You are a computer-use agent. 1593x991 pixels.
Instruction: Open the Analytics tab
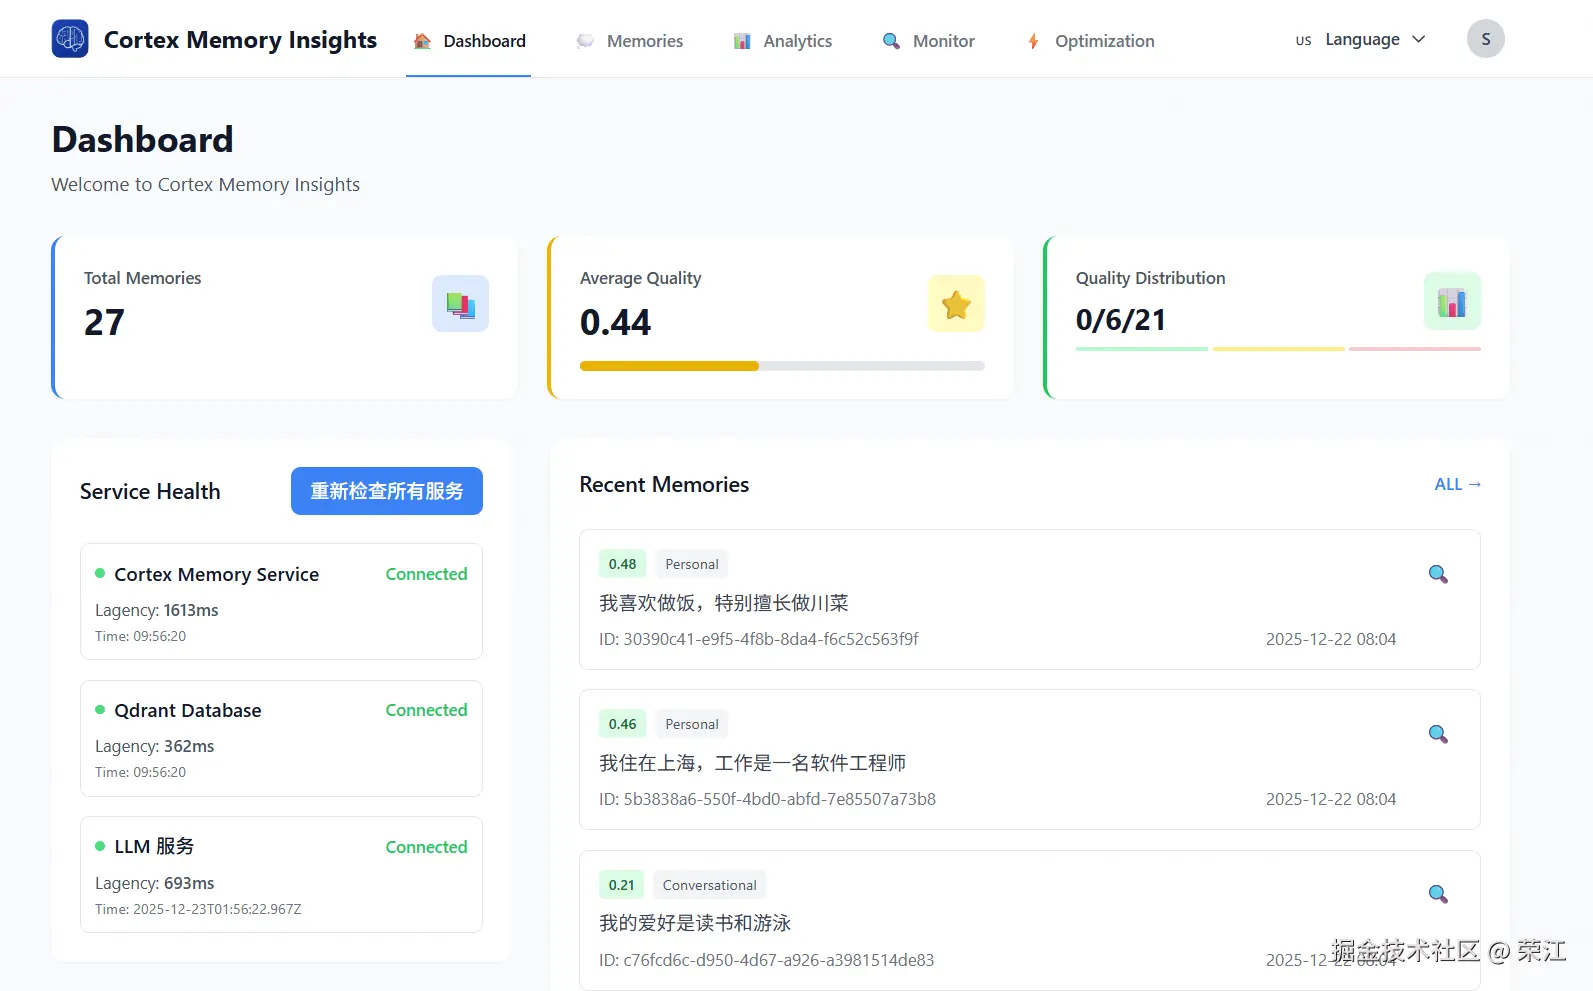click(783, 41)
